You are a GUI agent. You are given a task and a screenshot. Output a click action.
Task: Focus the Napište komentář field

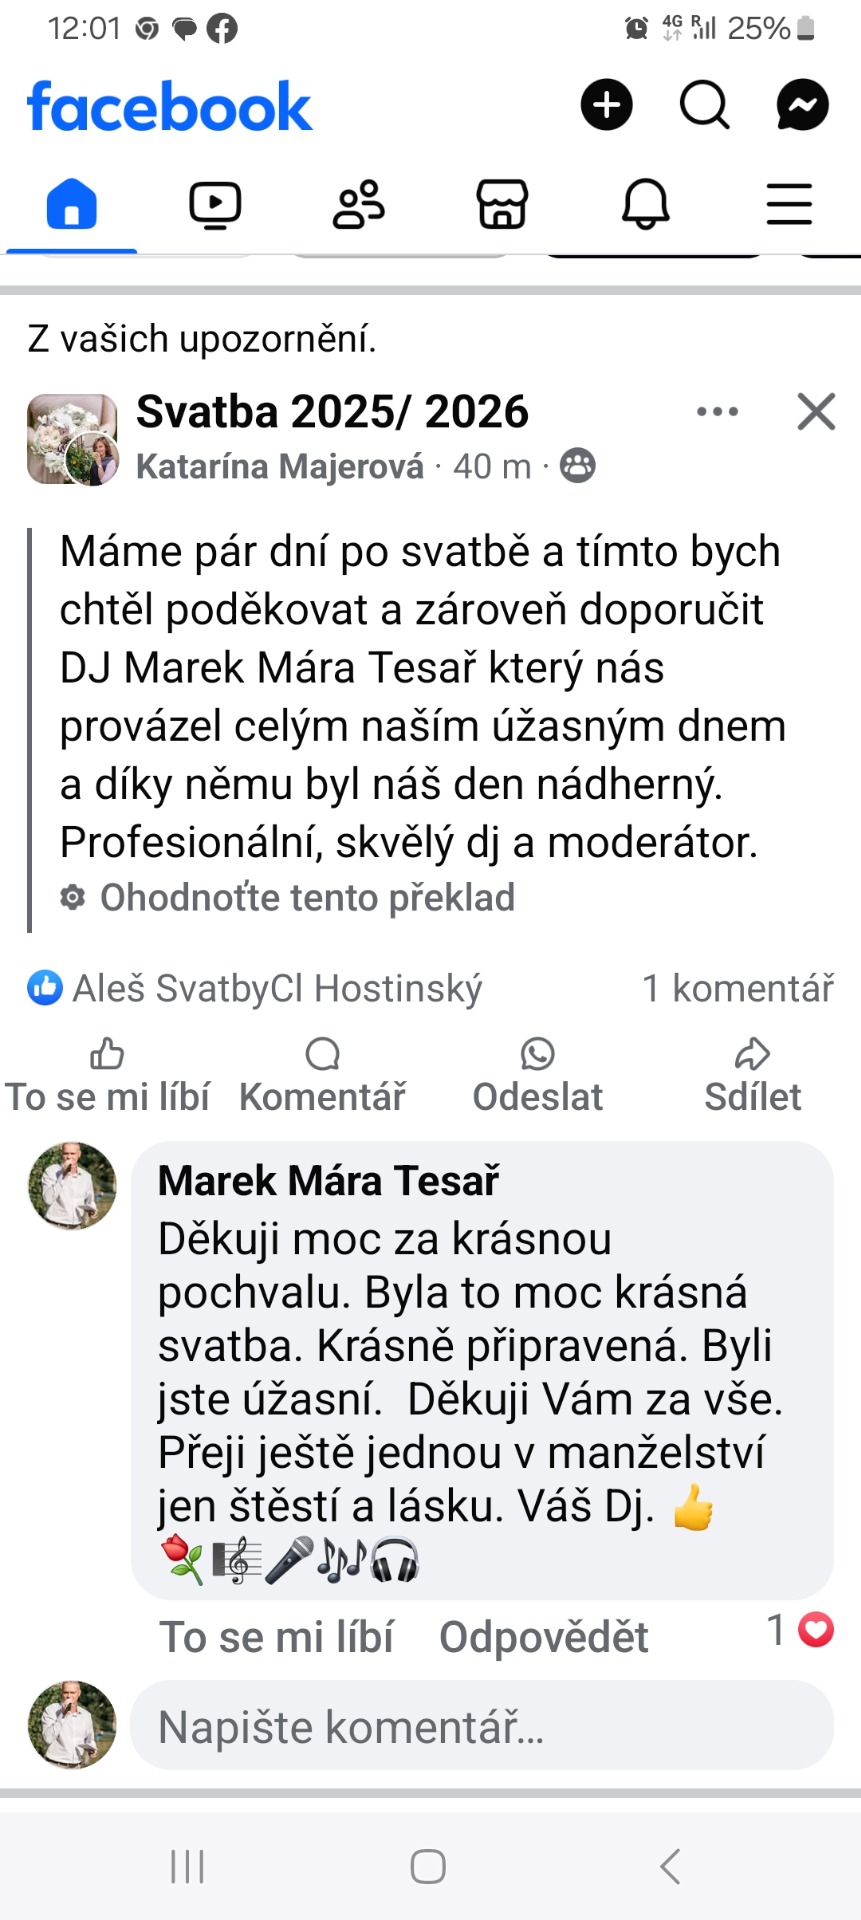pyautogui.click(x=482, y=1726)
